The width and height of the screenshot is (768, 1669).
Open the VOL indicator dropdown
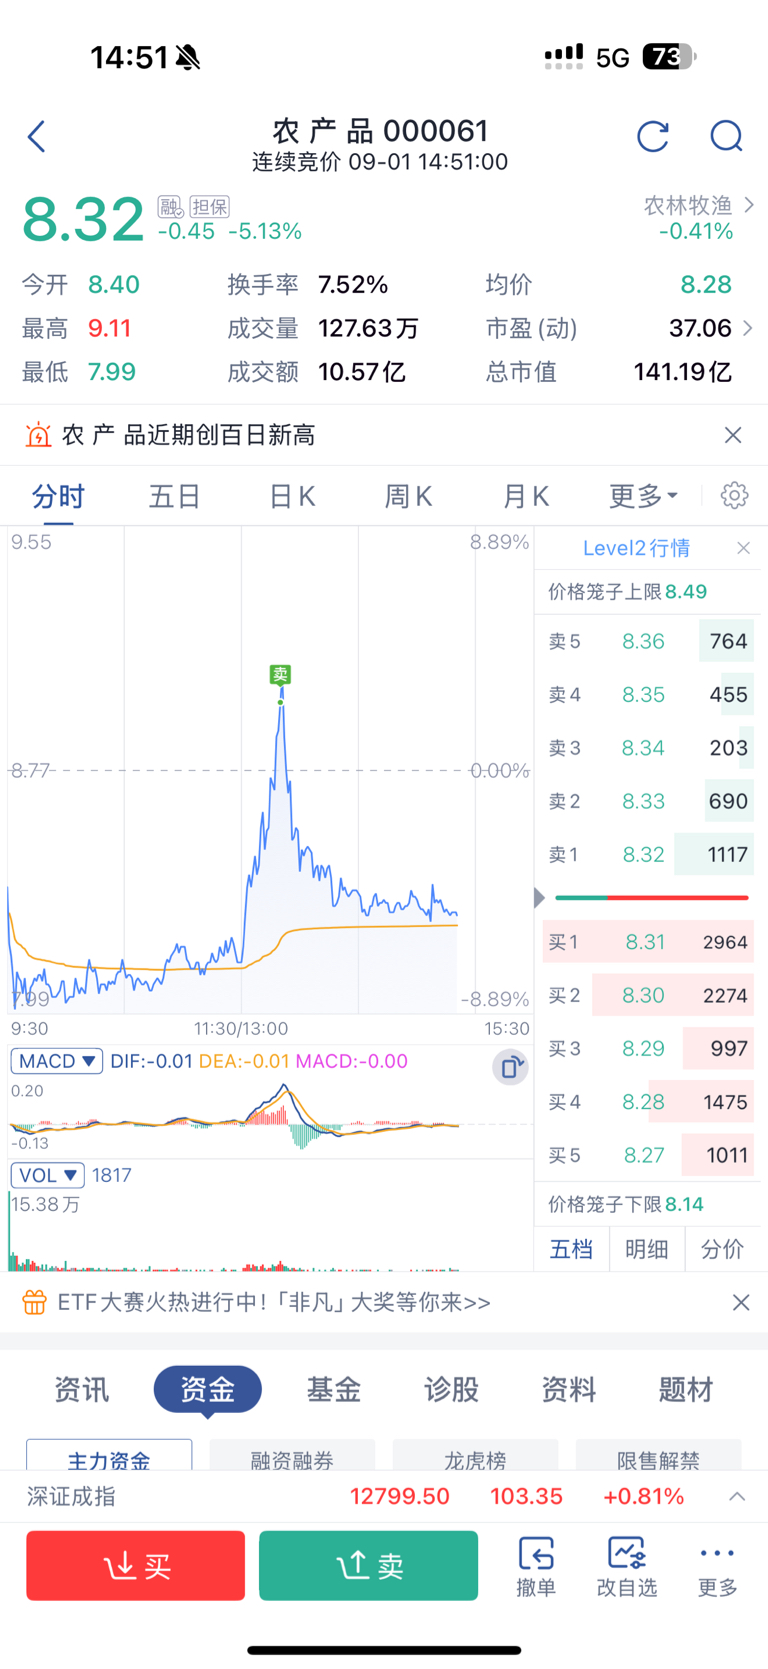(x=47, y=1175)
